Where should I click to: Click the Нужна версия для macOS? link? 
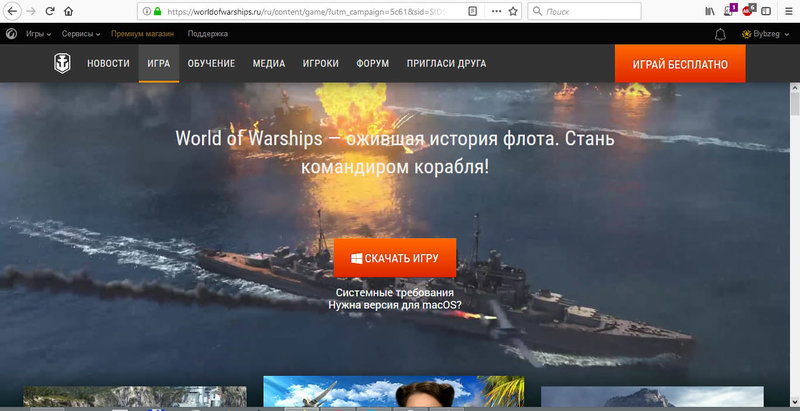click(395, 305)
